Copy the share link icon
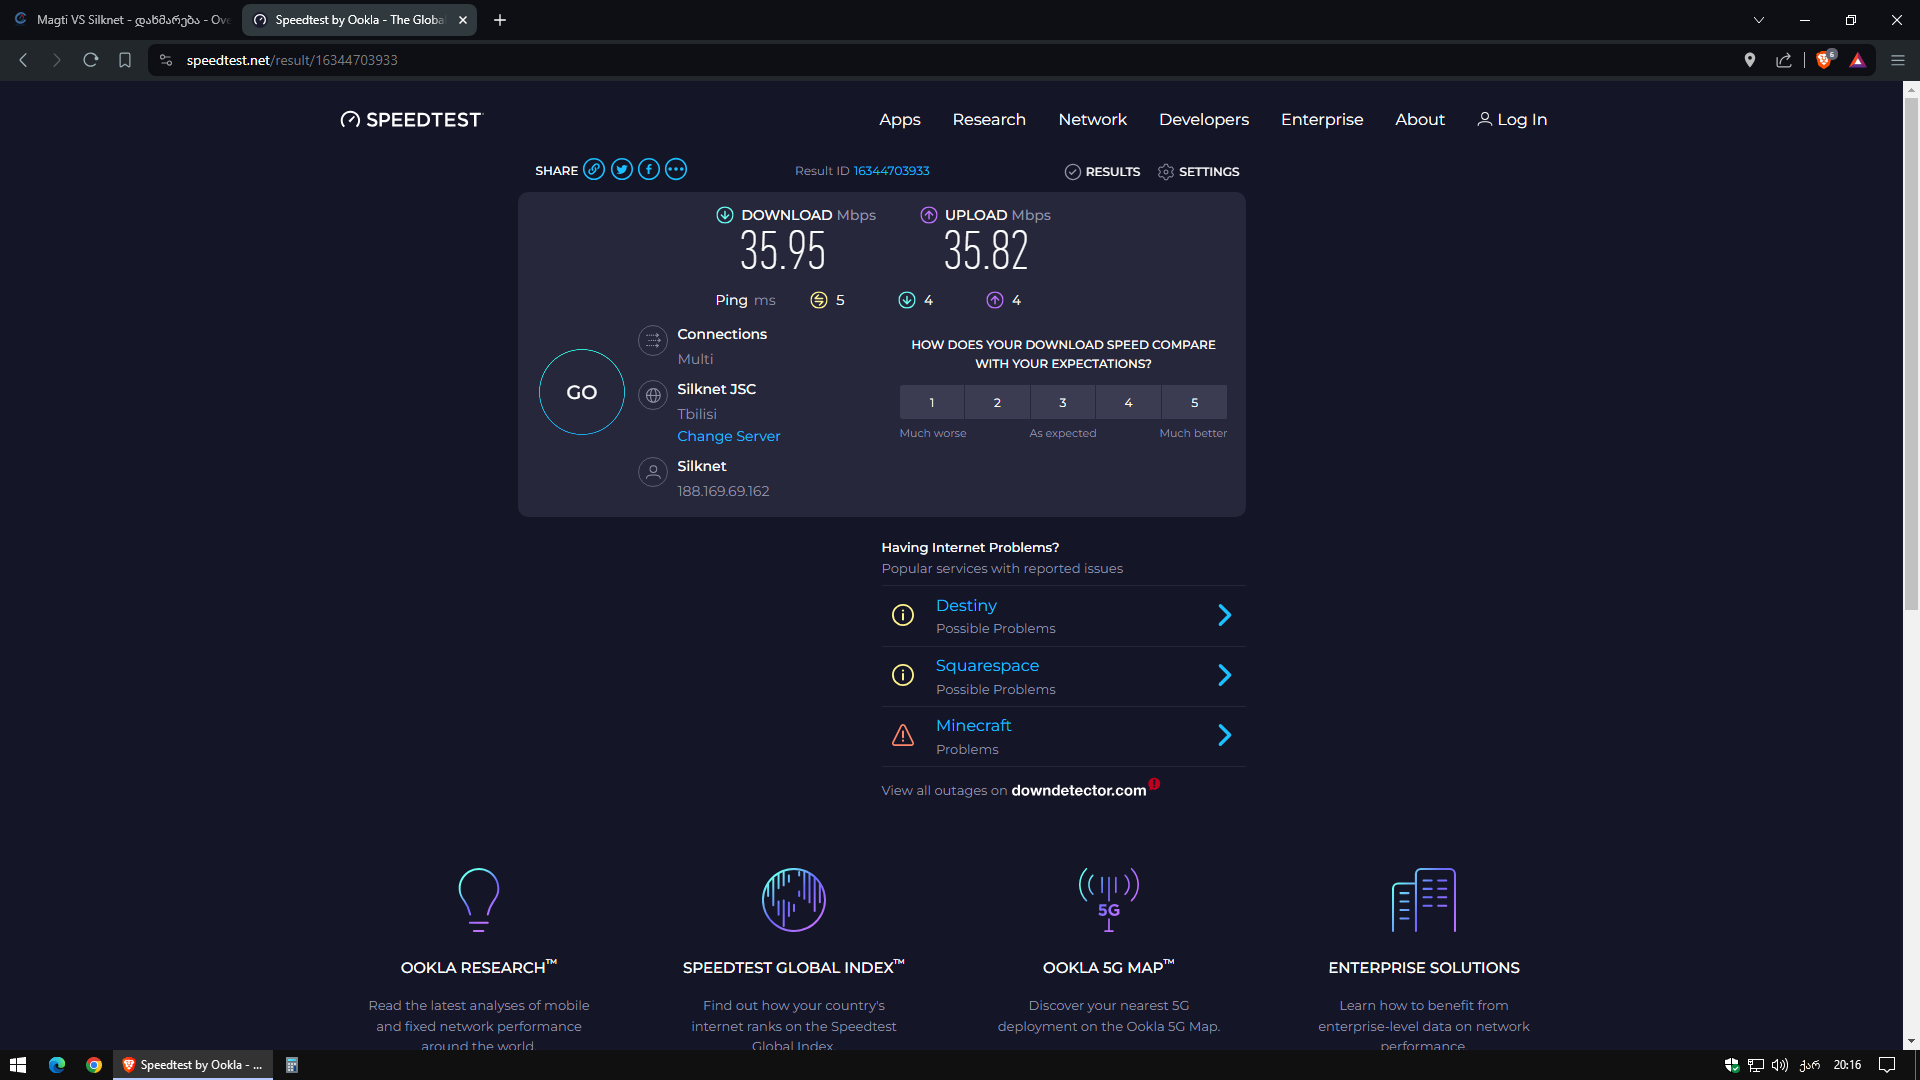The image size is (1920, 1080). 594,169
